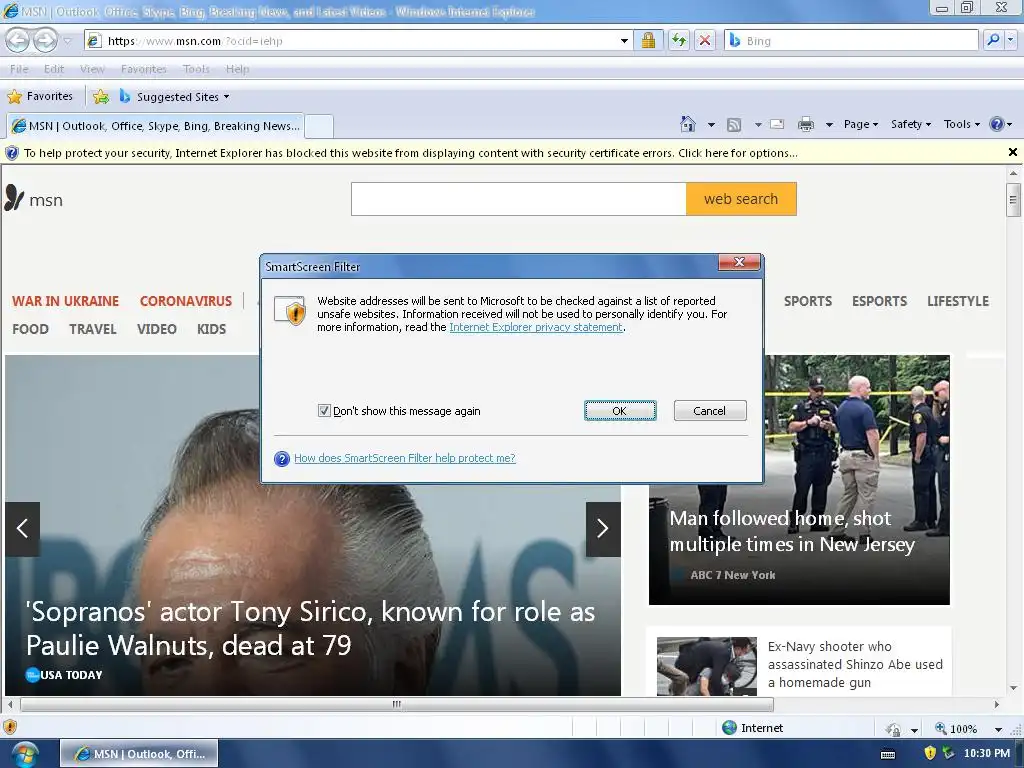Image resolution: width=1024 pixels, height=768 pixels.
Task: Close the SmartScreen Filter dialog
Action: click(x=739, y=262)
